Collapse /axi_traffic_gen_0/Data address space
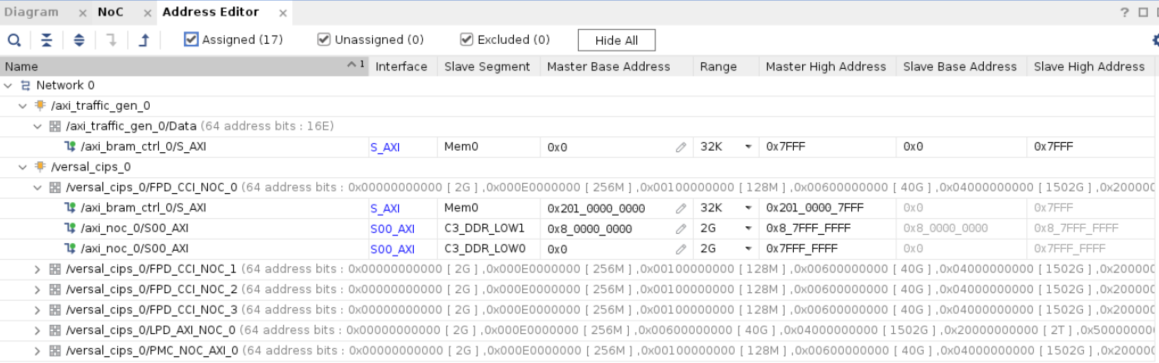Image resolution: width=1159 pixels, height=363 pixels. coord(38,126)
